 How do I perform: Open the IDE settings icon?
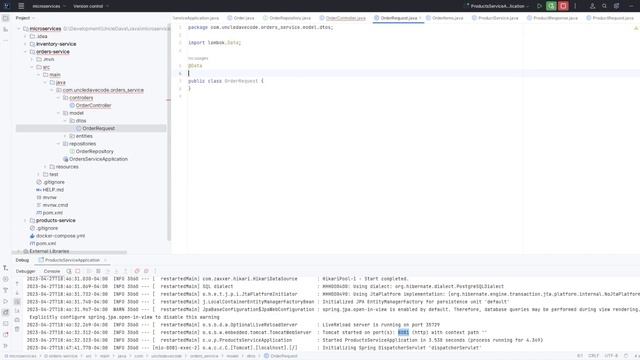pos(616,6)
